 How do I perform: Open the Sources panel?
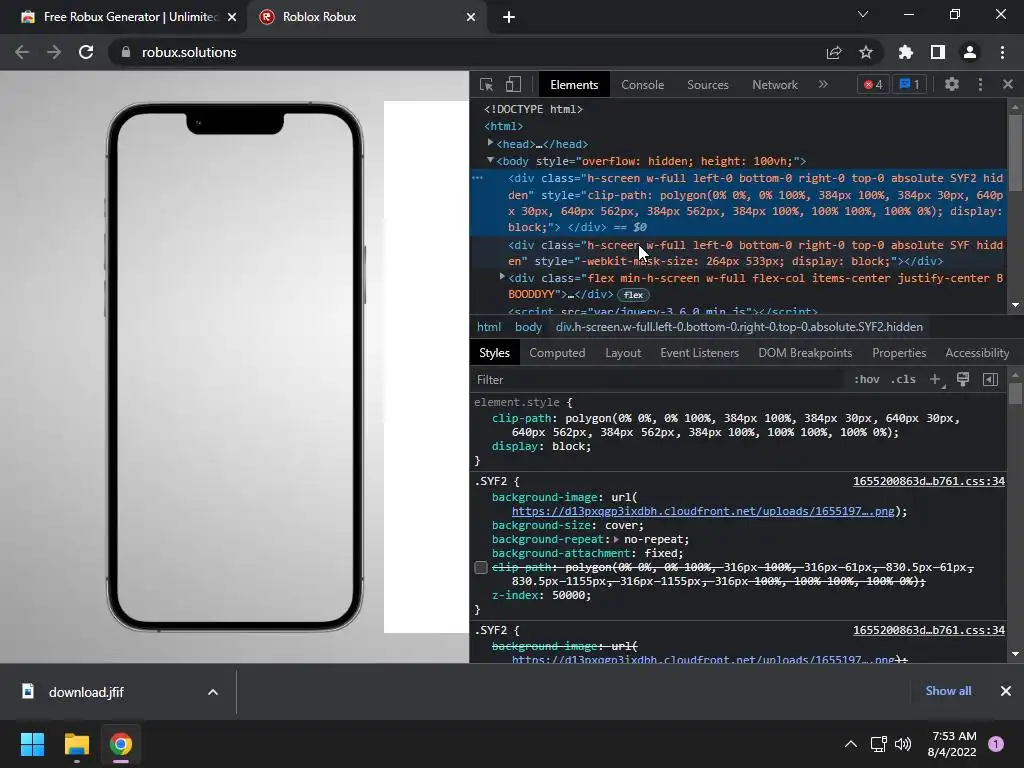tap(708, 85)
